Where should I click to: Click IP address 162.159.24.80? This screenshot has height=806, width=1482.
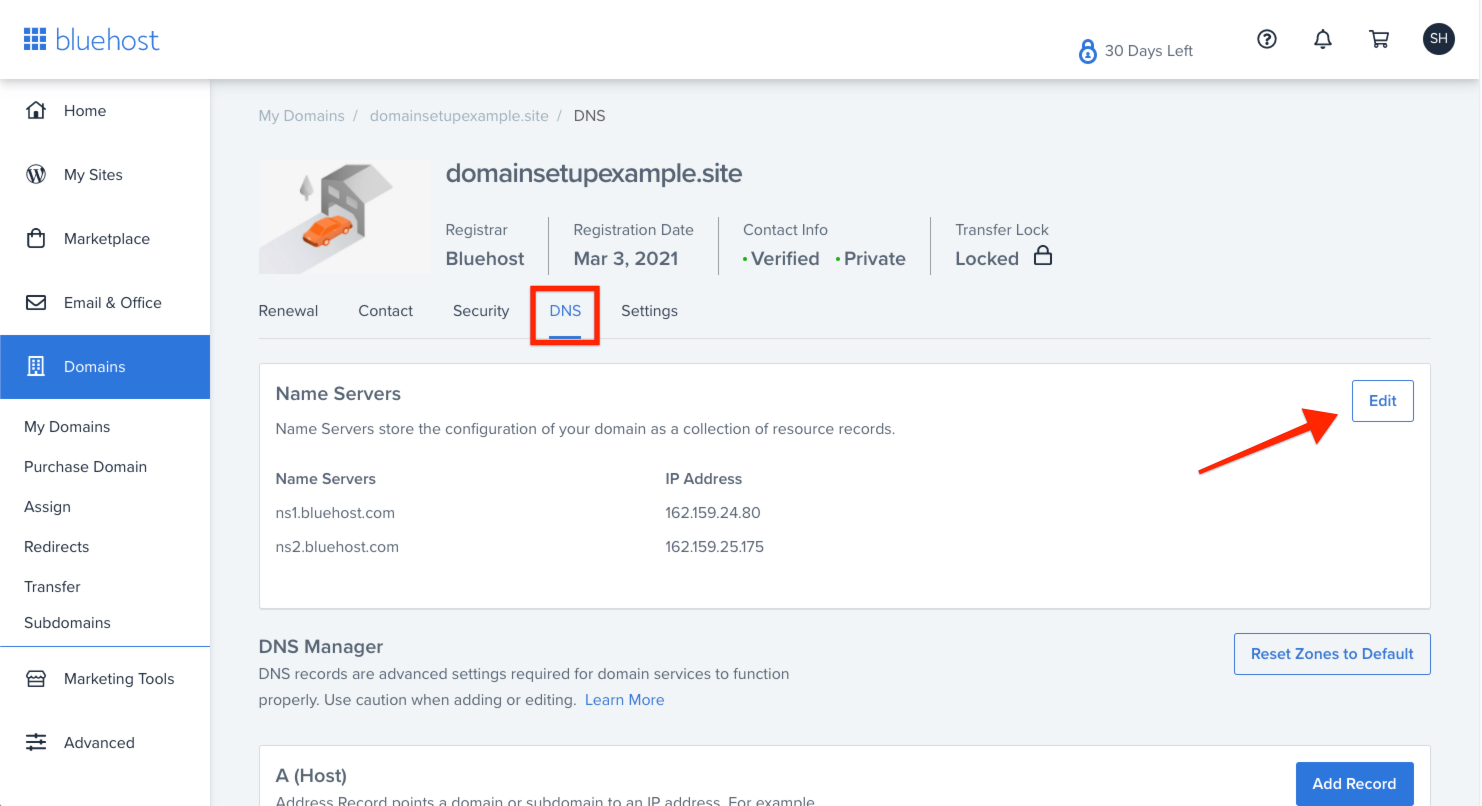point(713,513)
